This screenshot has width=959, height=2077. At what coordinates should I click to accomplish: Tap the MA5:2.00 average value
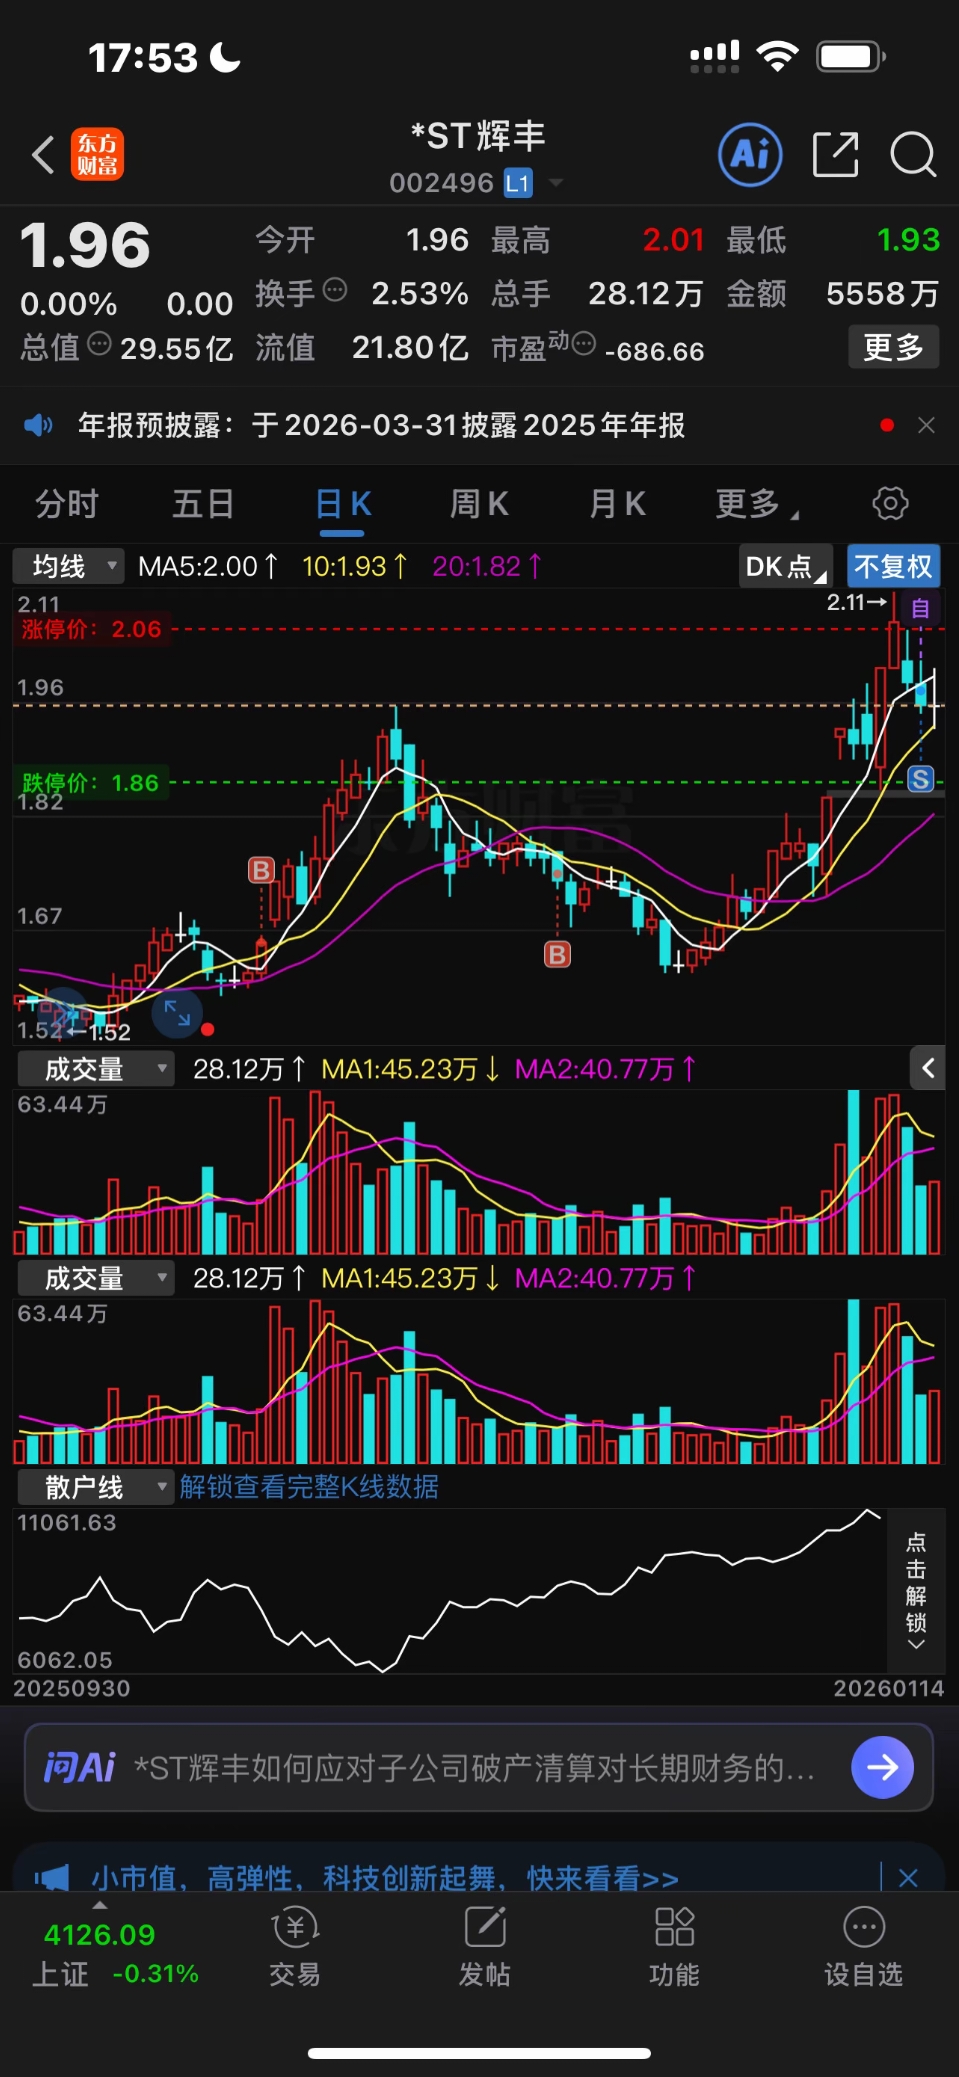pos(207,566)
